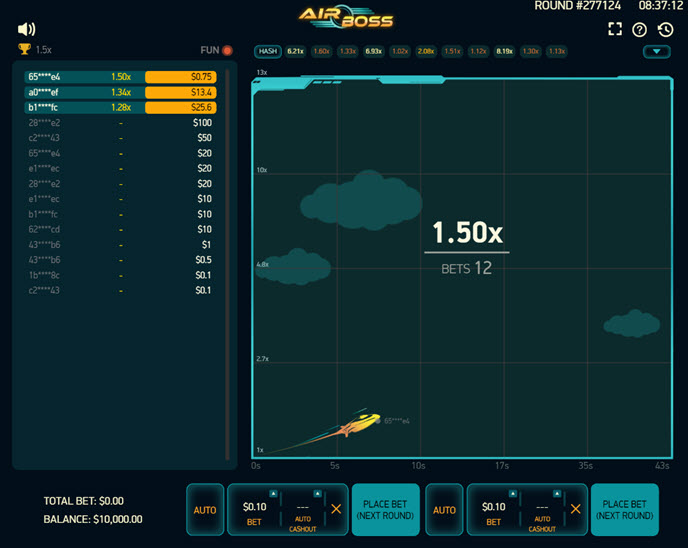Select the HASH tab

pos(268,51)
